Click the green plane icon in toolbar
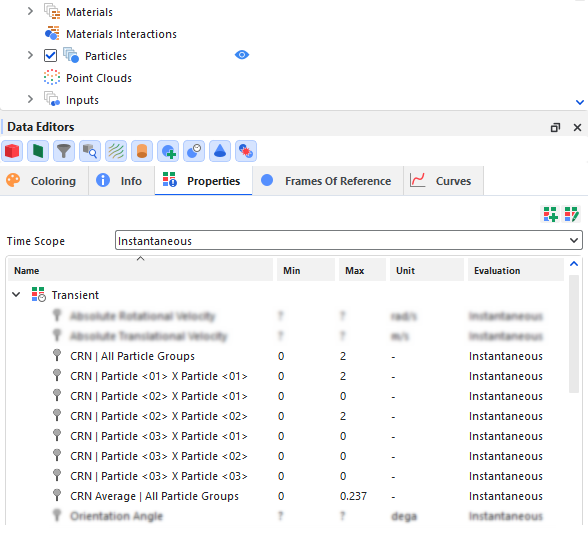This screenshot has width=588, height=536. [x=38, y=151]
